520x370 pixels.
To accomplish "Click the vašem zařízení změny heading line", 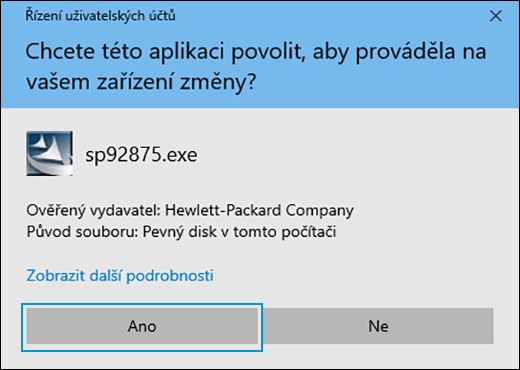I will click(141, 82).
